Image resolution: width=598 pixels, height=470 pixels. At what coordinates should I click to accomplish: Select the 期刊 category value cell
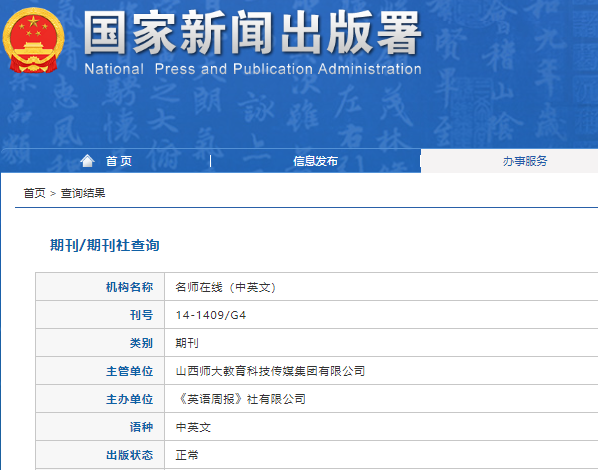(x=381, y=343)
